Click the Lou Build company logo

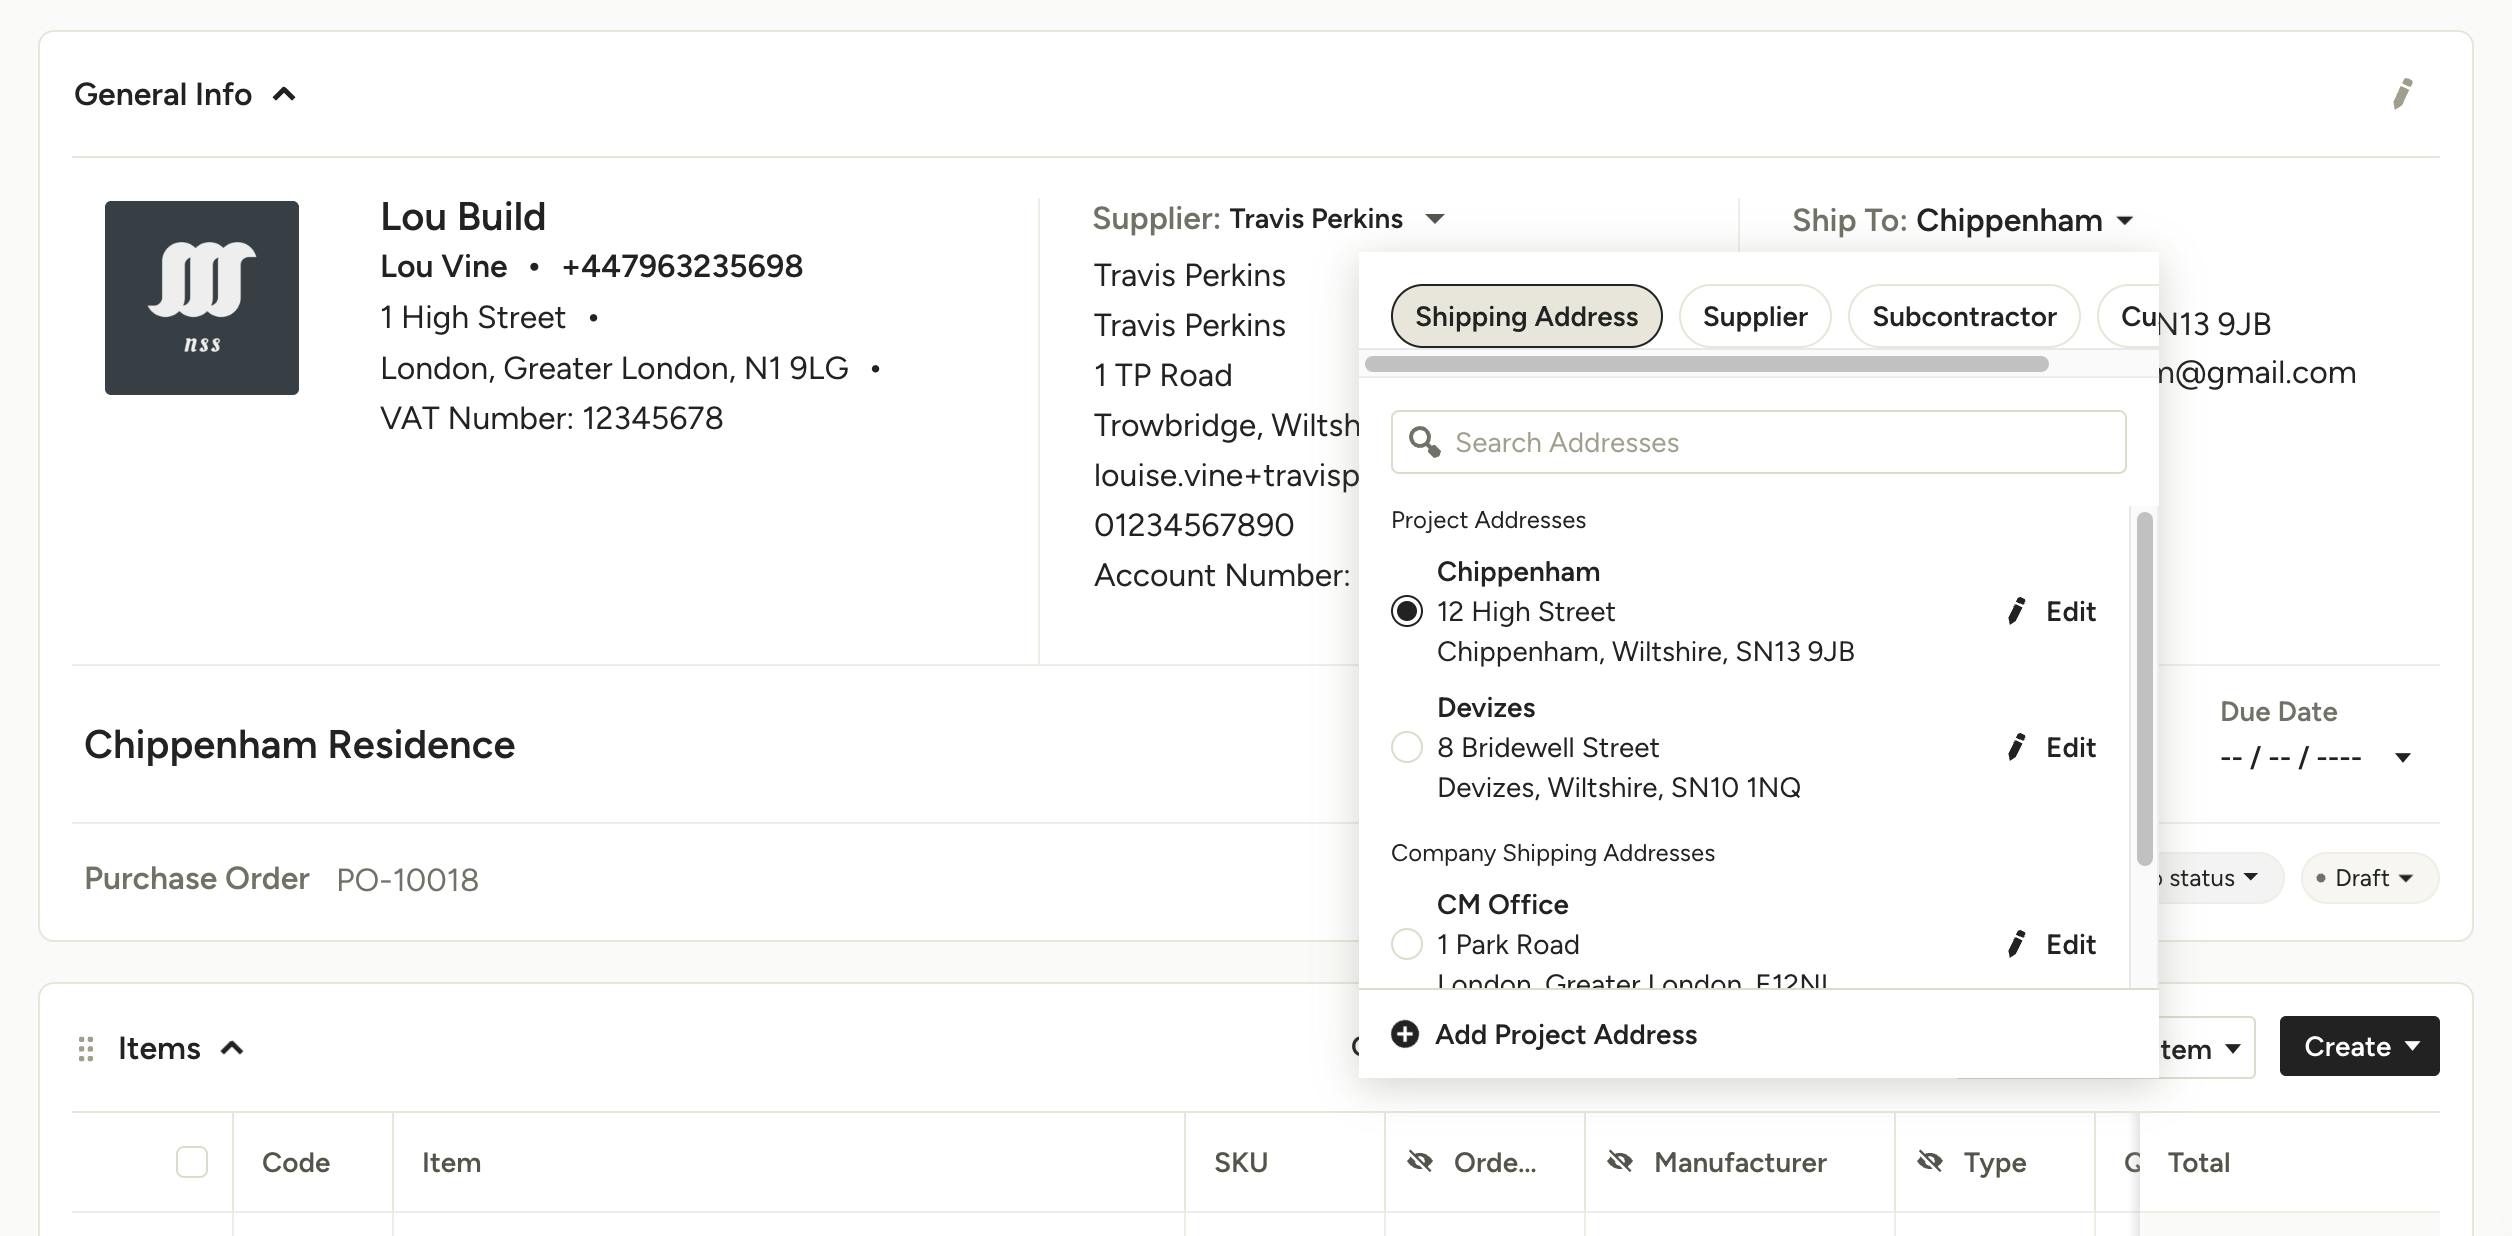click(x=202, y=298)
